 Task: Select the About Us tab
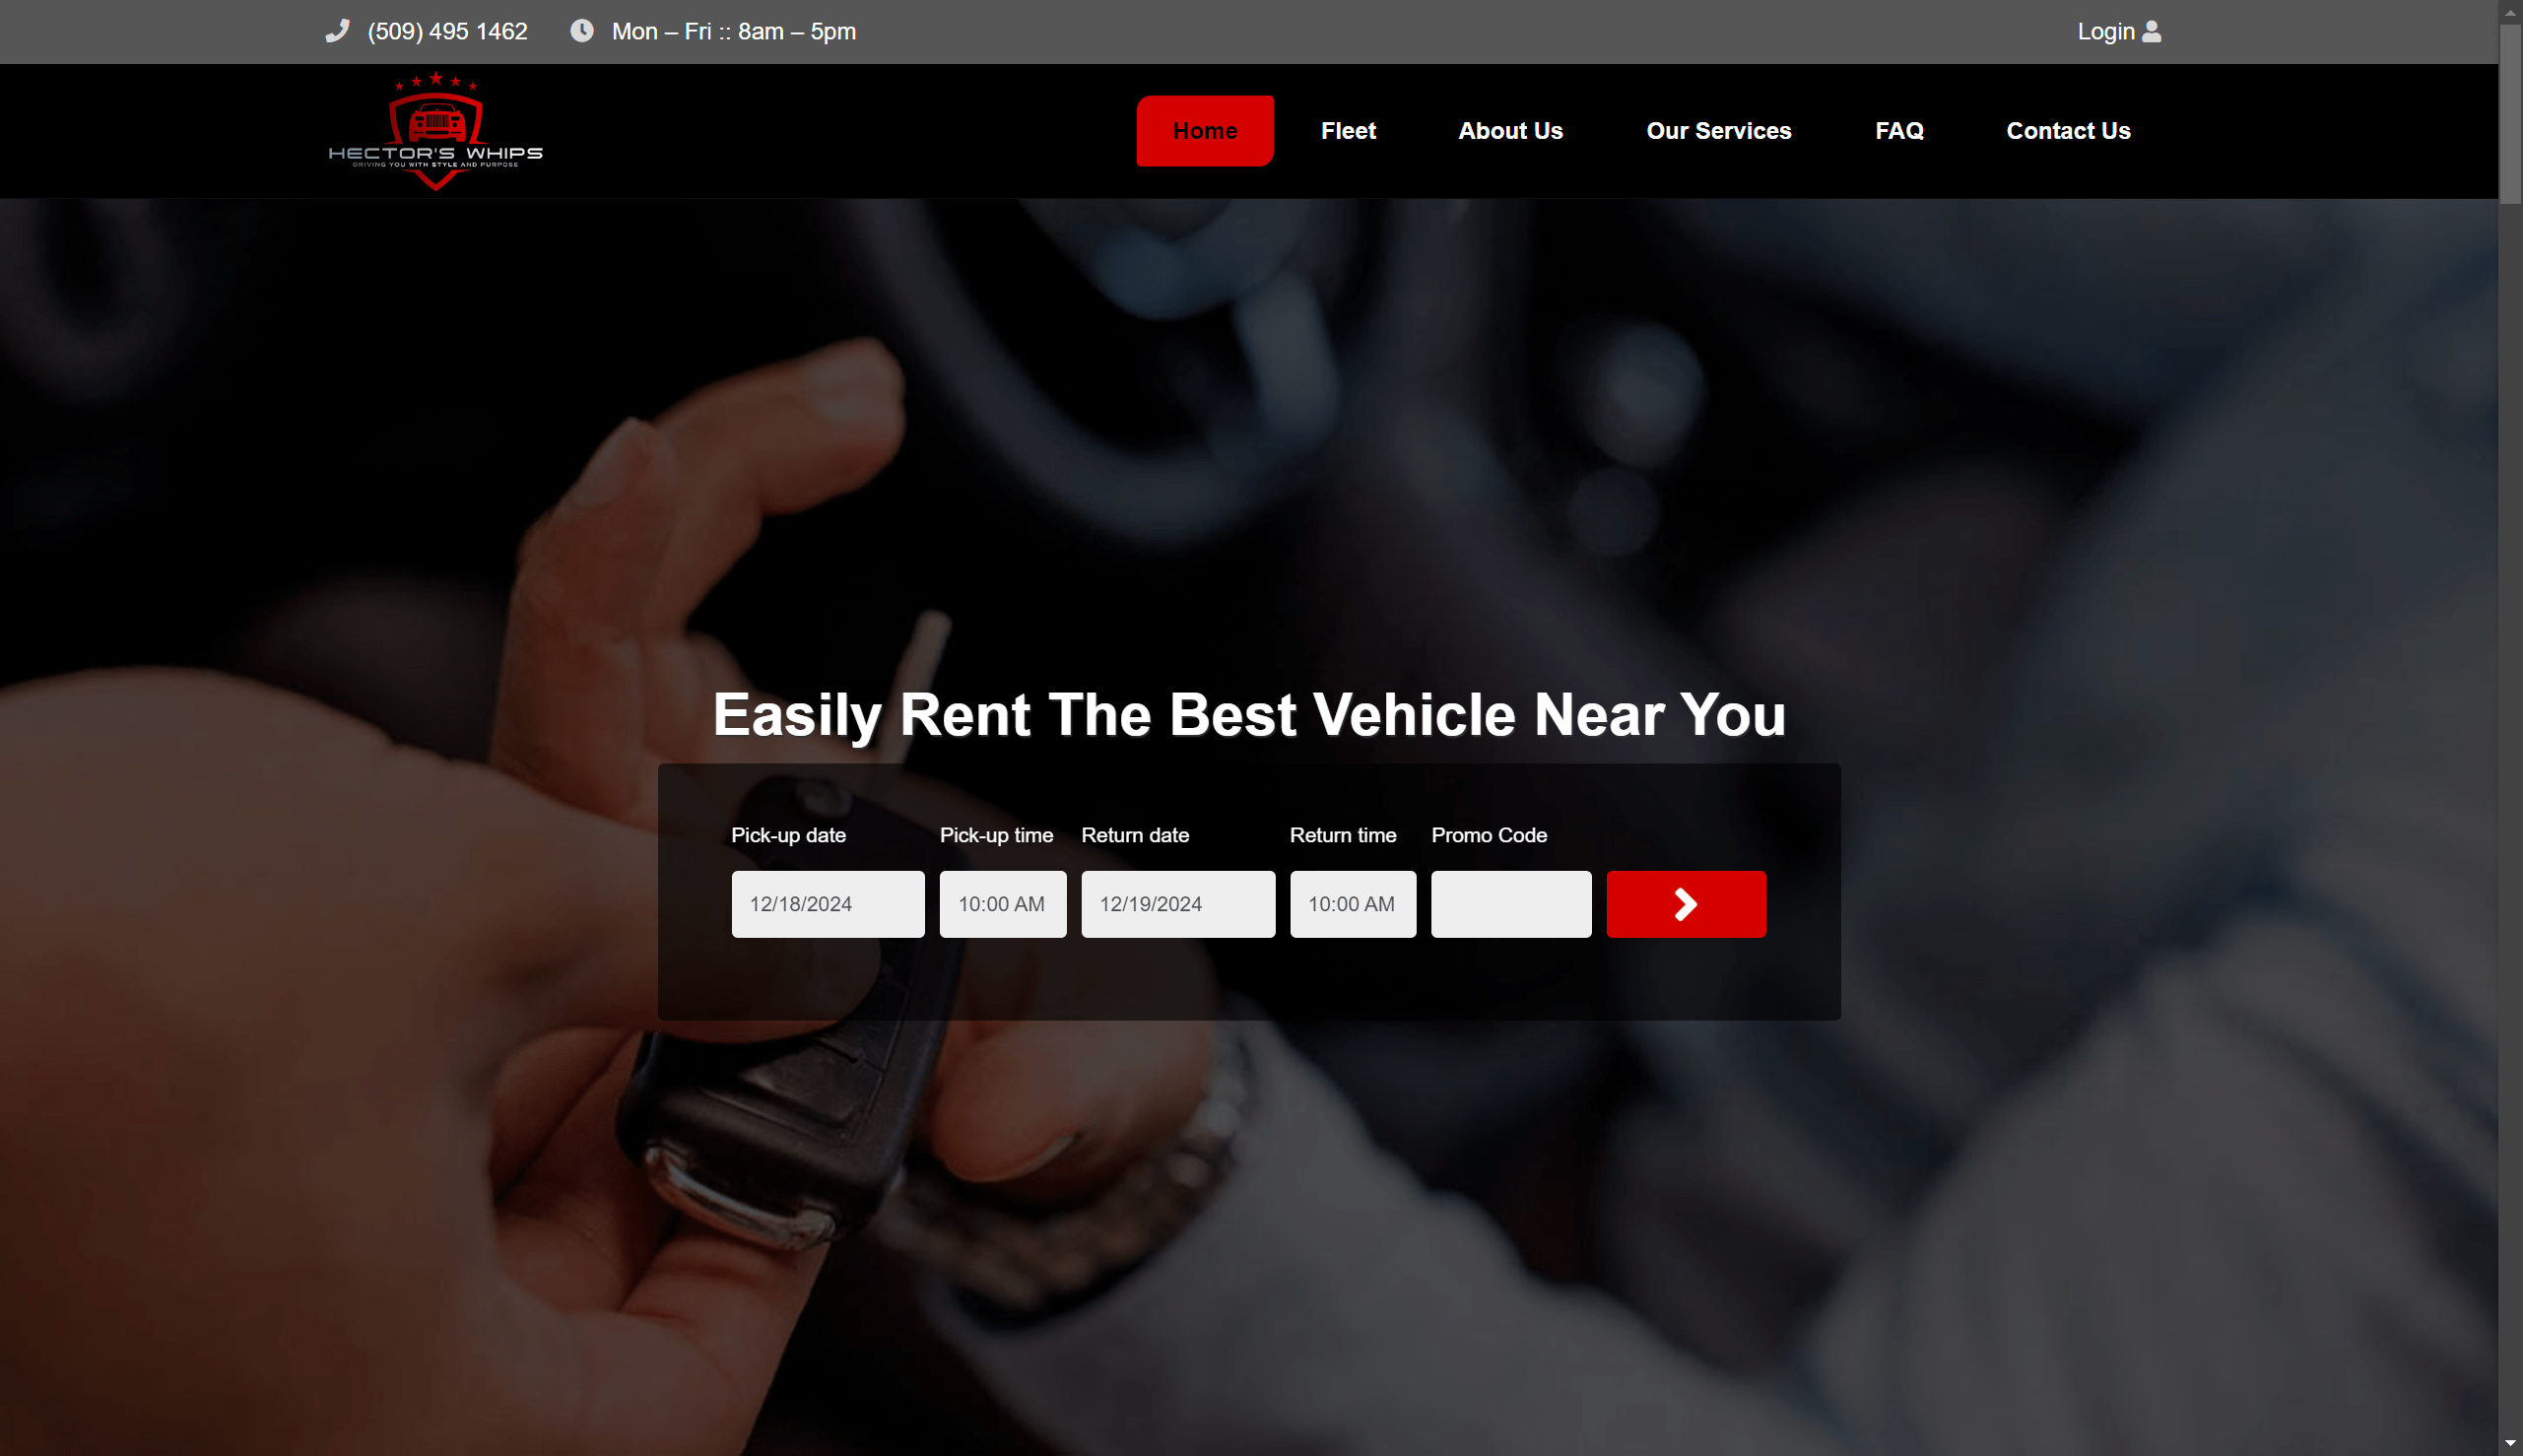[1507, 130]
